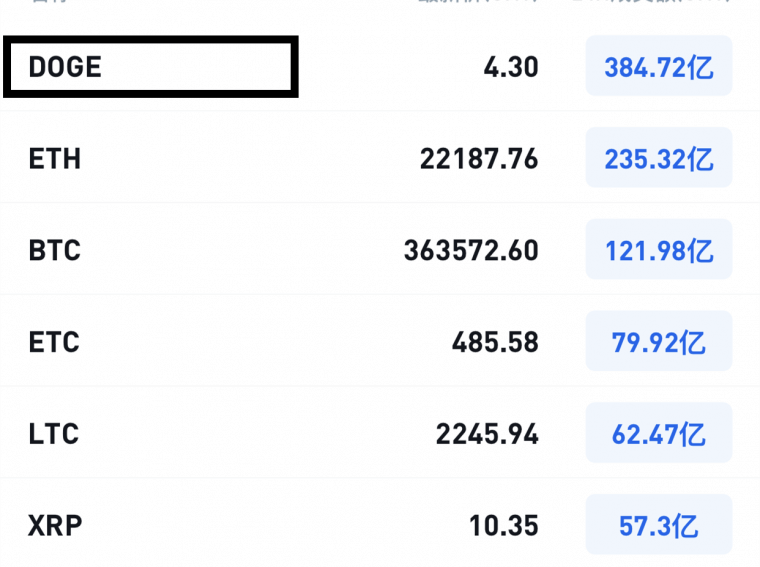Select BTC price 363572.60

471,250
